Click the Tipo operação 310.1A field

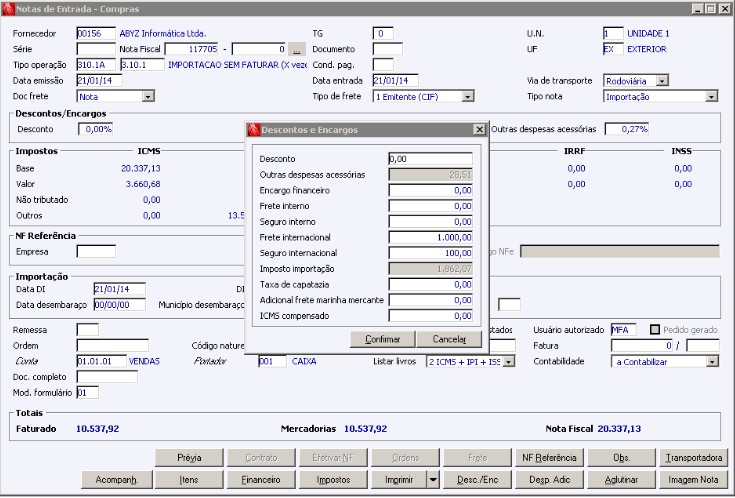97,65
